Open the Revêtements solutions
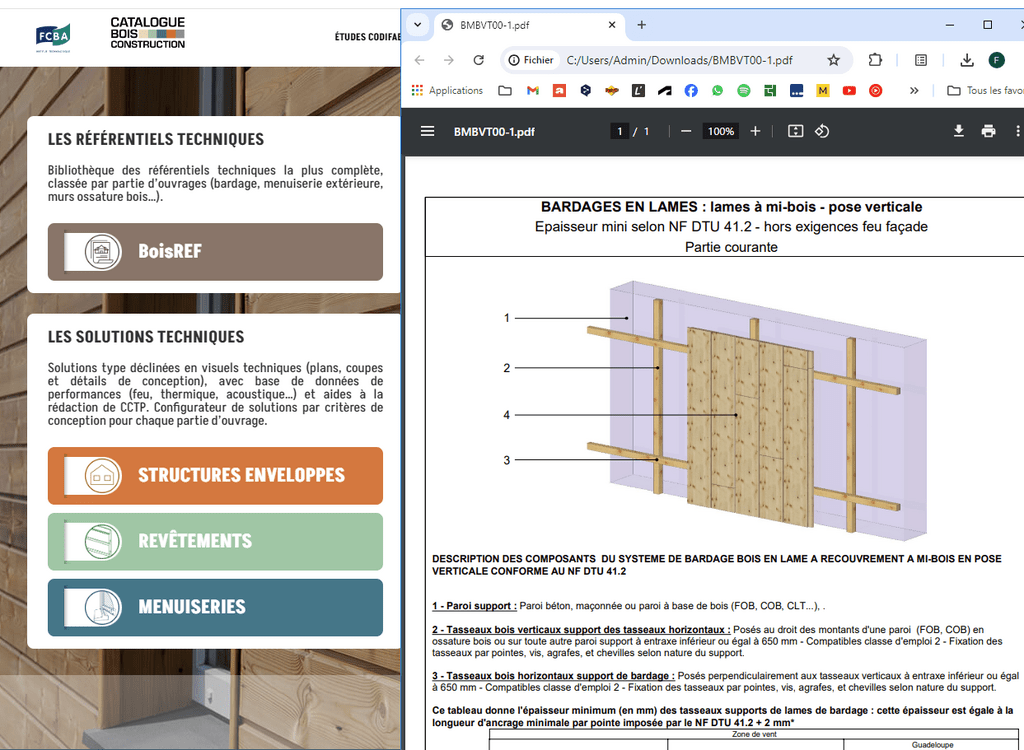This screenshot has width=1024, height=750. [x=215, y=542]
